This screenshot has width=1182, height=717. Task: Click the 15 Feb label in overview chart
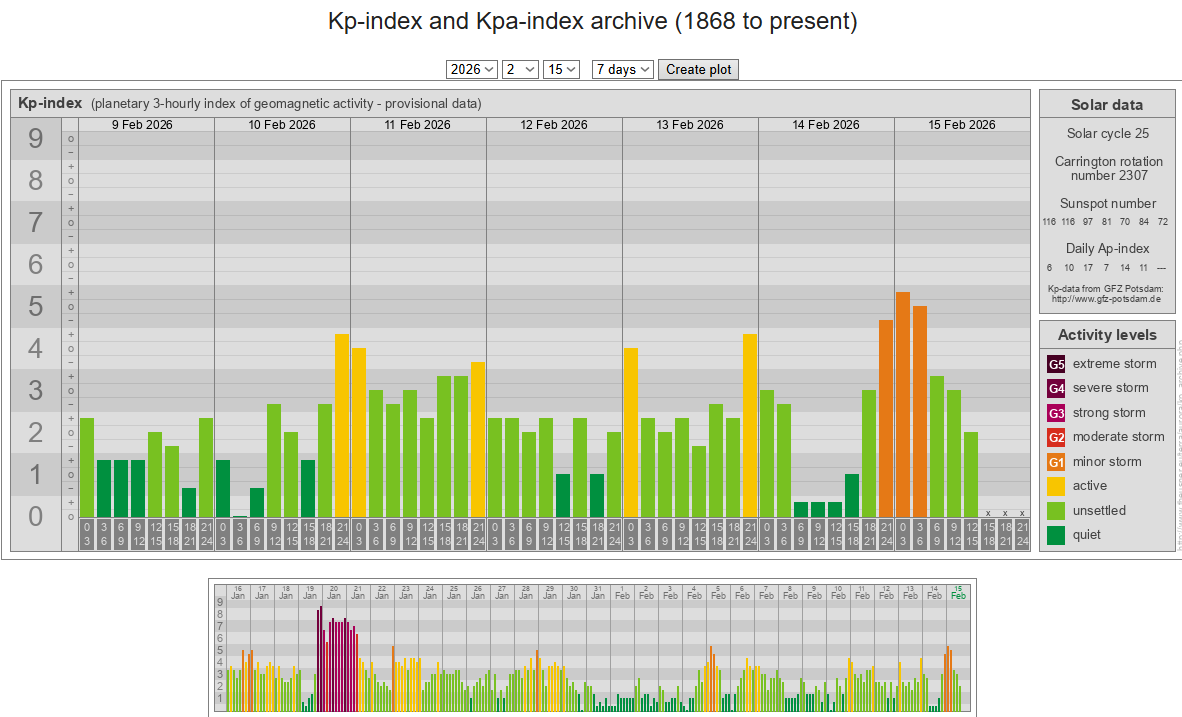point(958,592)
